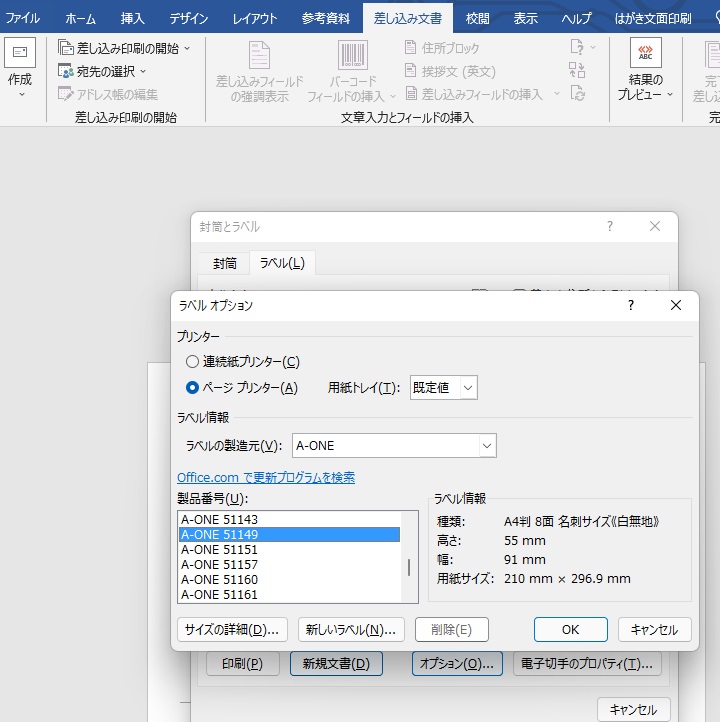Expand 作成 dropdown chevron
Screen dimensions: 720x722
[21, 94]
